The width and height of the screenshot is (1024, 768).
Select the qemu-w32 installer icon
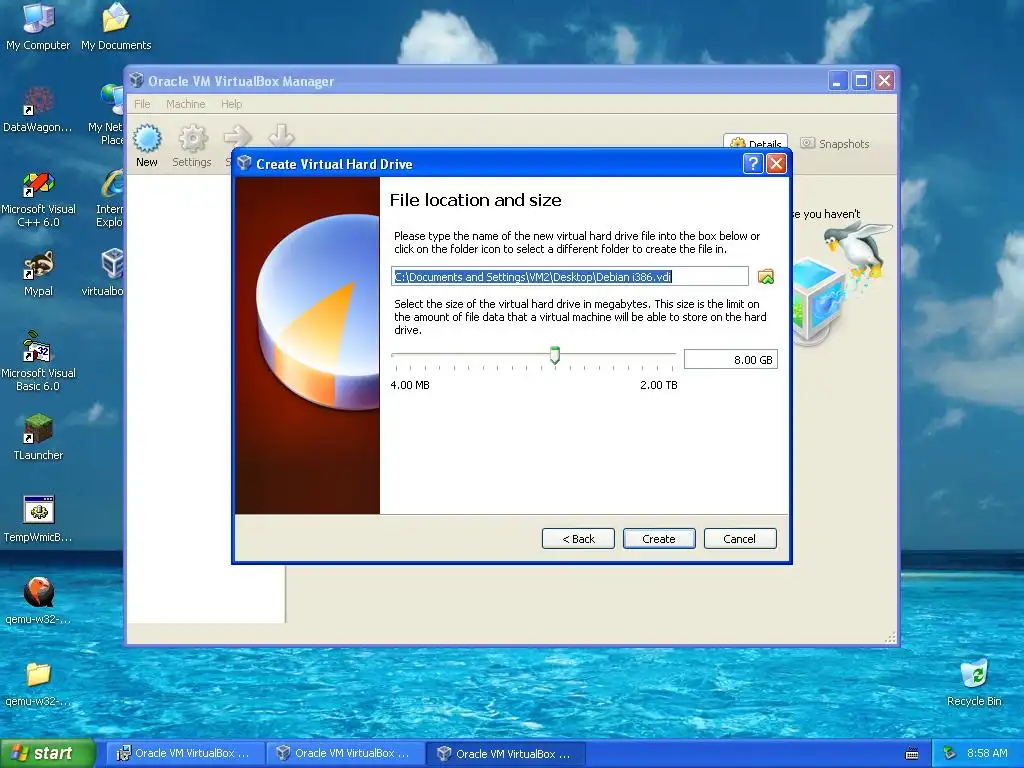[x=39, y=601]
